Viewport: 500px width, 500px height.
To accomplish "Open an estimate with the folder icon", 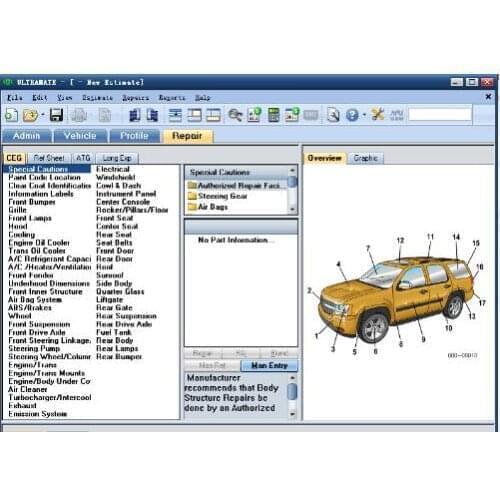I will coord(30,115).
